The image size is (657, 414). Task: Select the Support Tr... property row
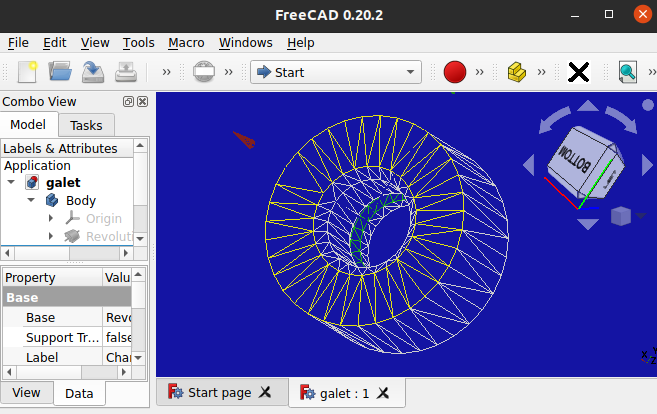(67, 337)
